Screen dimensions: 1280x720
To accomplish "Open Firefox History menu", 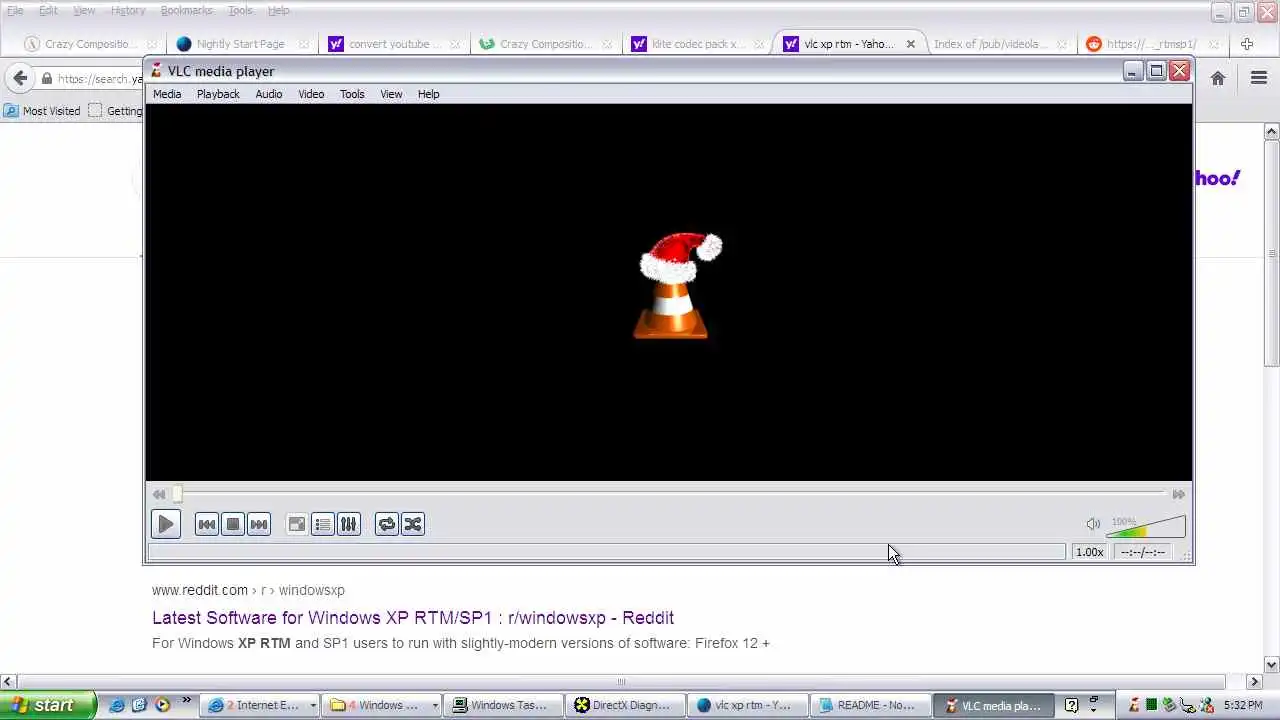I will coord(128,10).
